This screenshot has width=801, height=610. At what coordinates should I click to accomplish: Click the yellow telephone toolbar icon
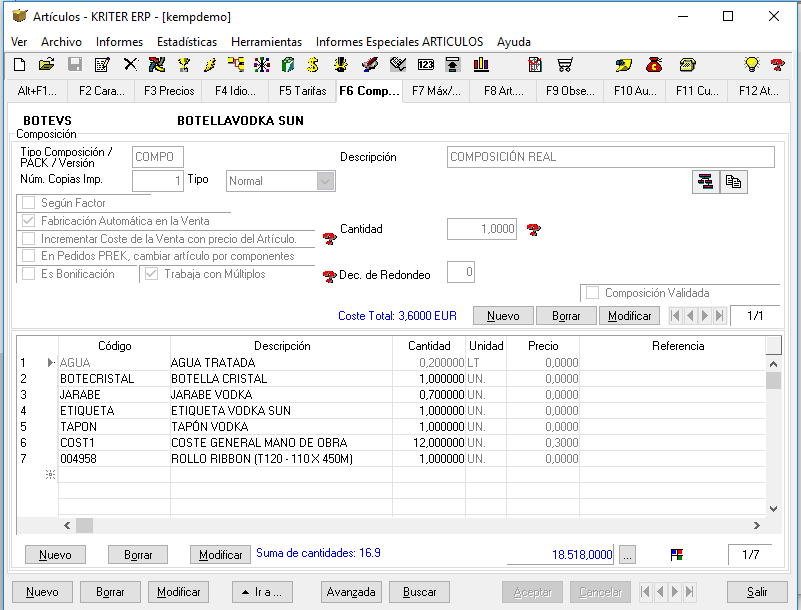point(688,65)
